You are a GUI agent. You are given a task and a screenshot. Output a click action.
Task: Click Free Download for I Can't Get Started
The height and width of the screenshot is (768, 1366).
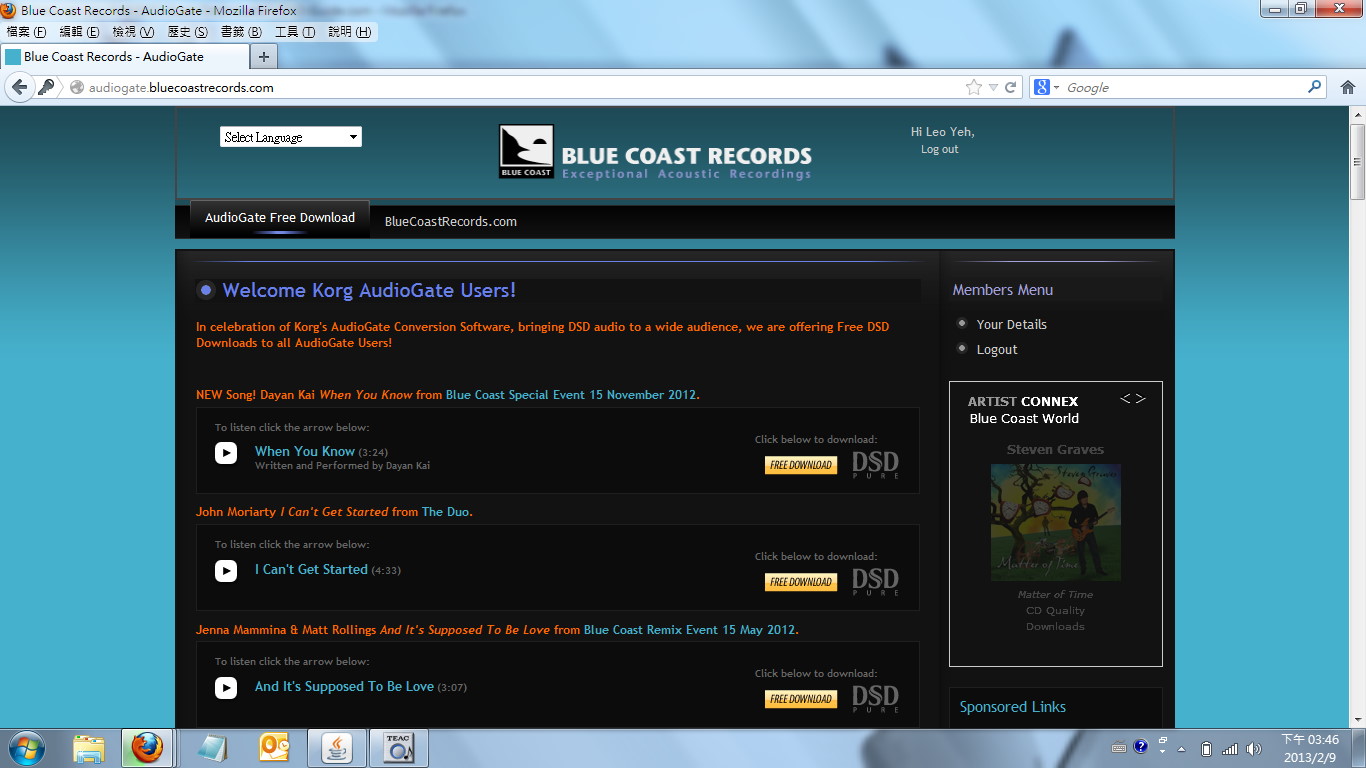801,582
